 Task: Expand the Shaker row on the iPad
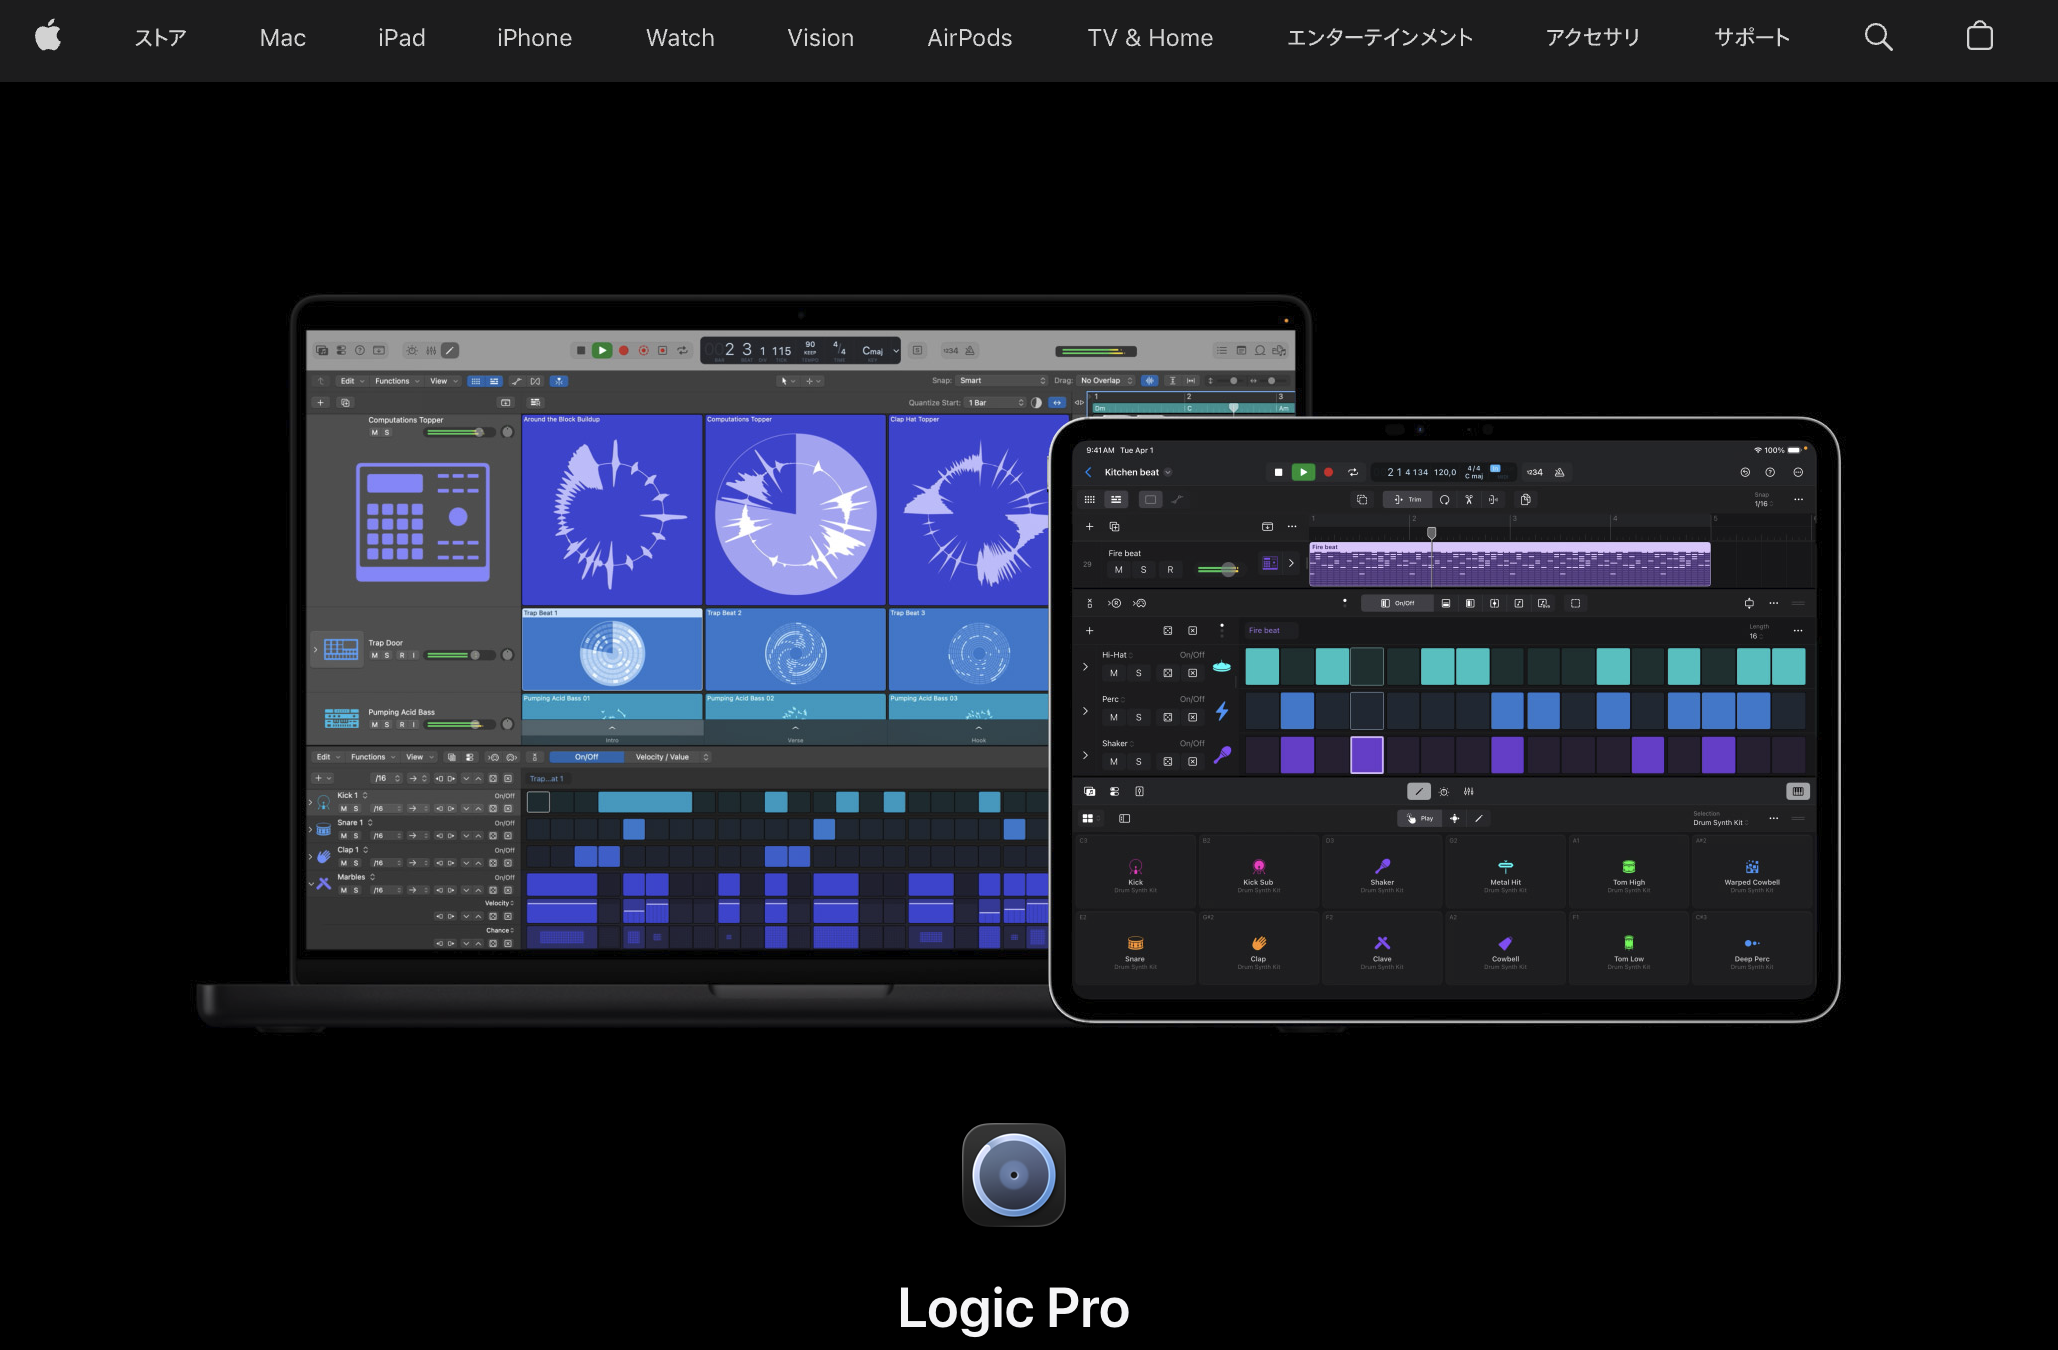coord(1086,755)
